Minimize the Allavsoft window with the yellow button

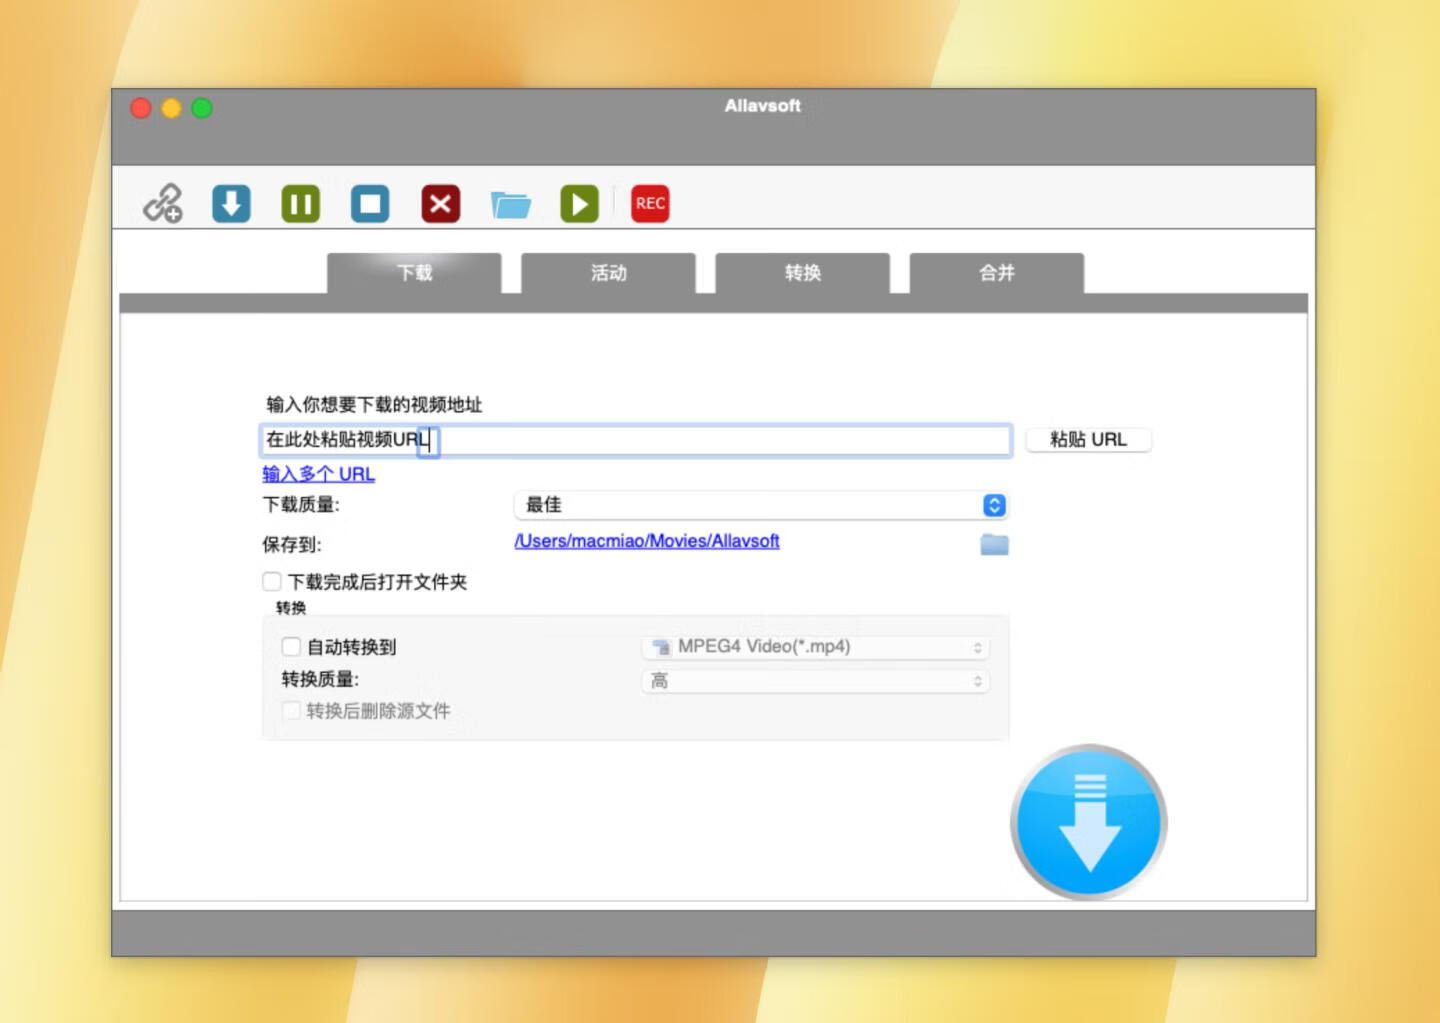(x=171, y=108)
